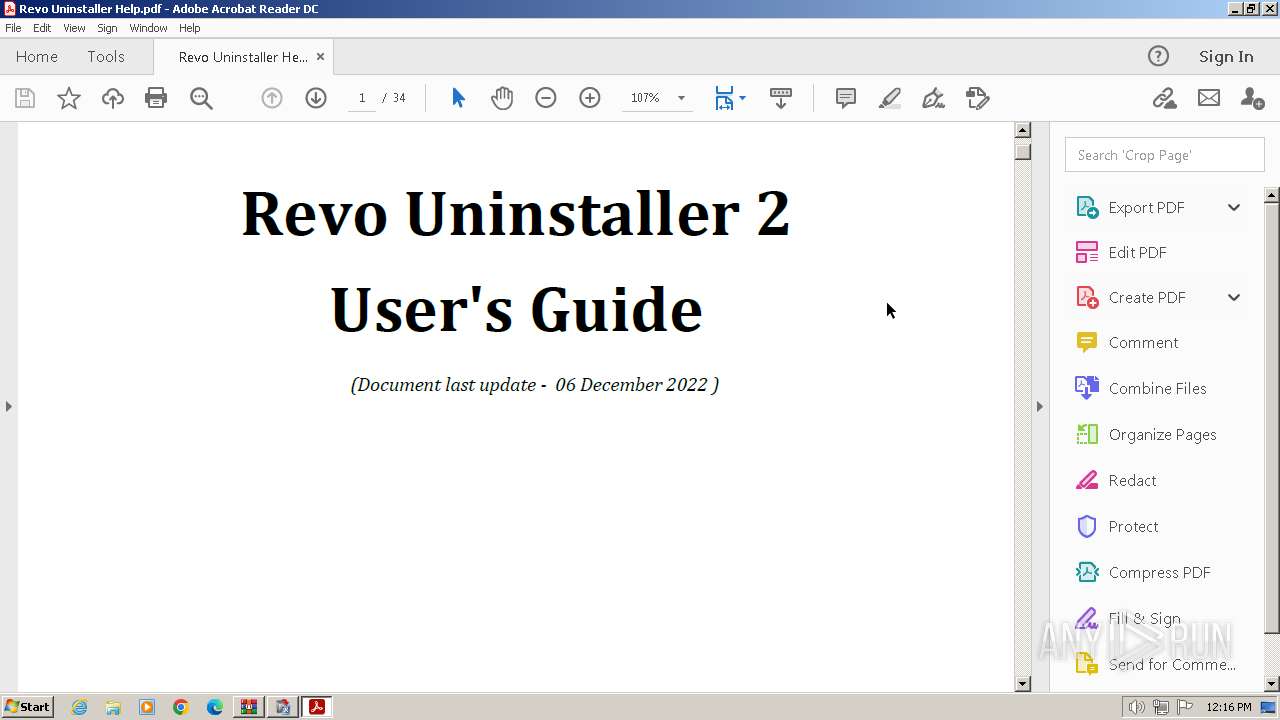Open Microsoft Edge from taskbar
This screenshot has height=720, width=1280.
[x=214, y=707]
